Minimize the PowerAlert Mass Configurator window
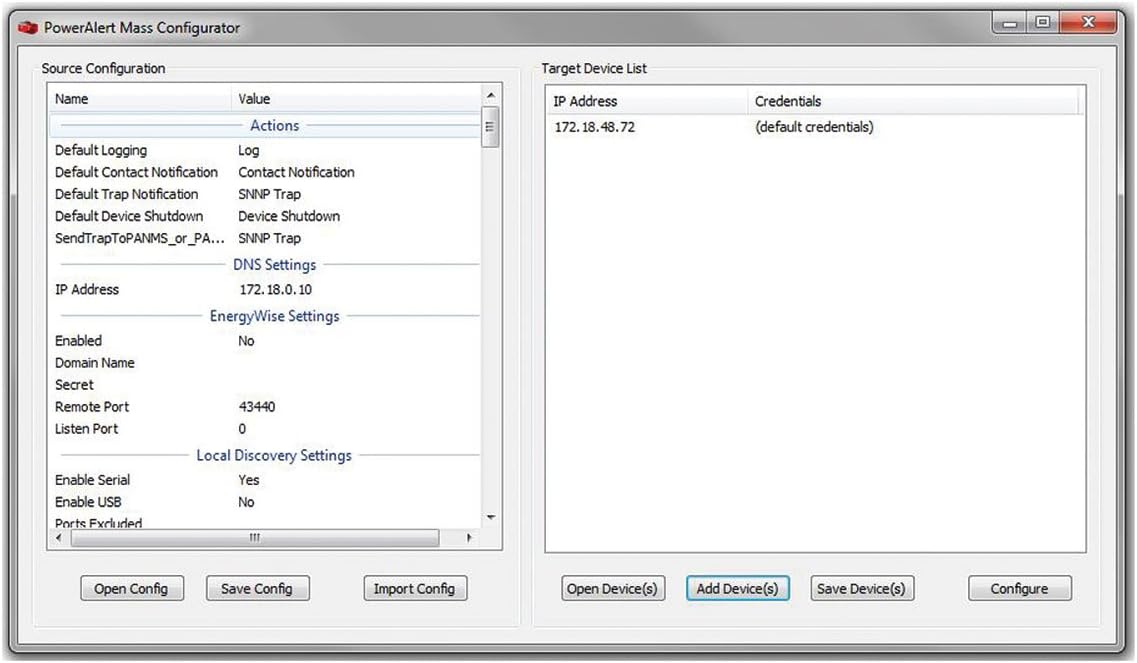The image size is (1137, 663). click(1009, 23)
